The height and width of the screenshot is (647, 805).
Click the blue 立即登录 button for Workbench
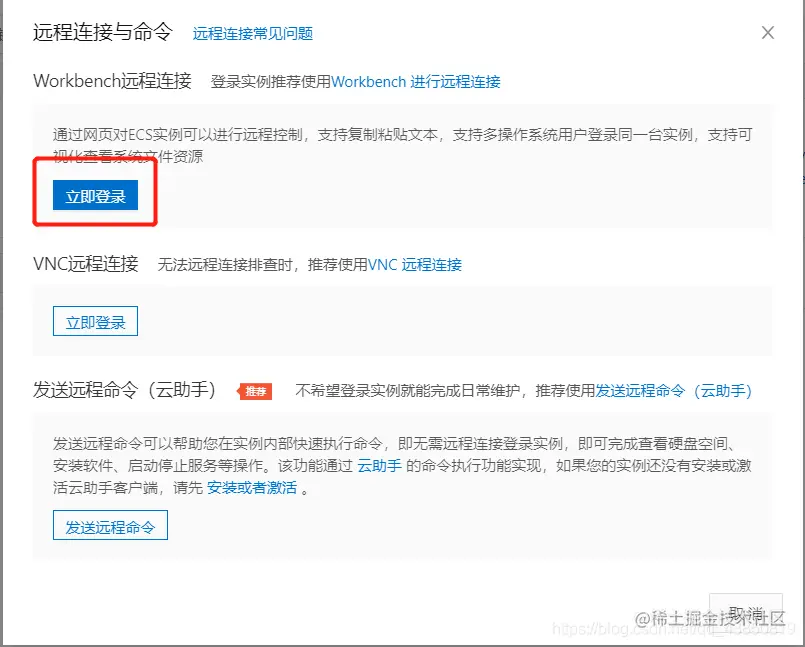[95, 195]
